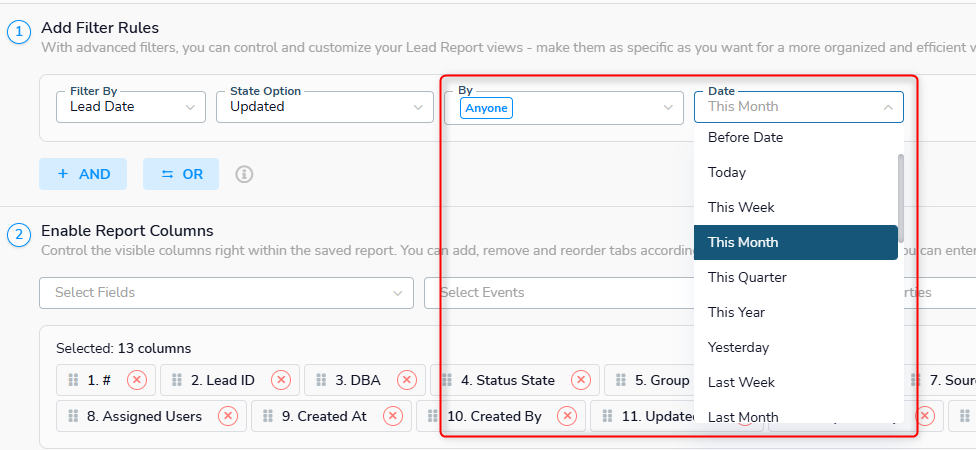976x450 pixels.
Task: Click the 'Enable Report Columns' heading
Action: [127, 231]
